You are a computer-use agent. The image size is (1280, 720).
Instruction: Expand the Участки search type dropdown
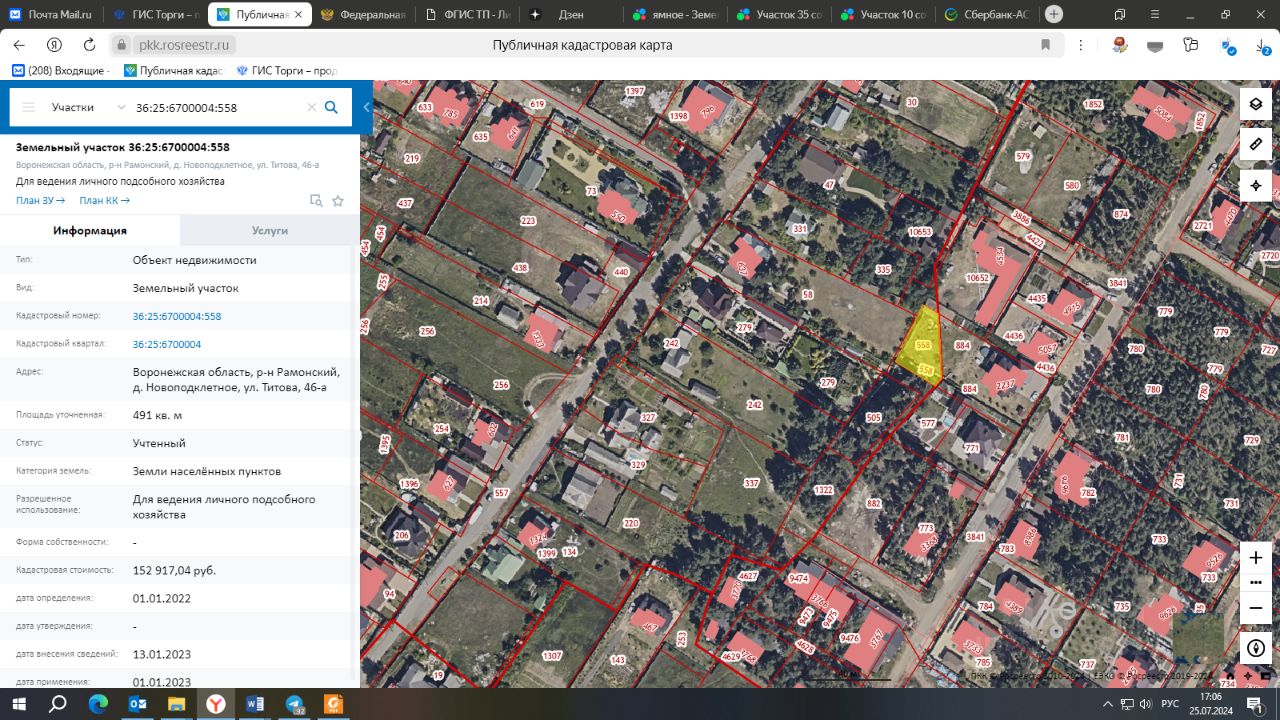(x=121, y=107)
